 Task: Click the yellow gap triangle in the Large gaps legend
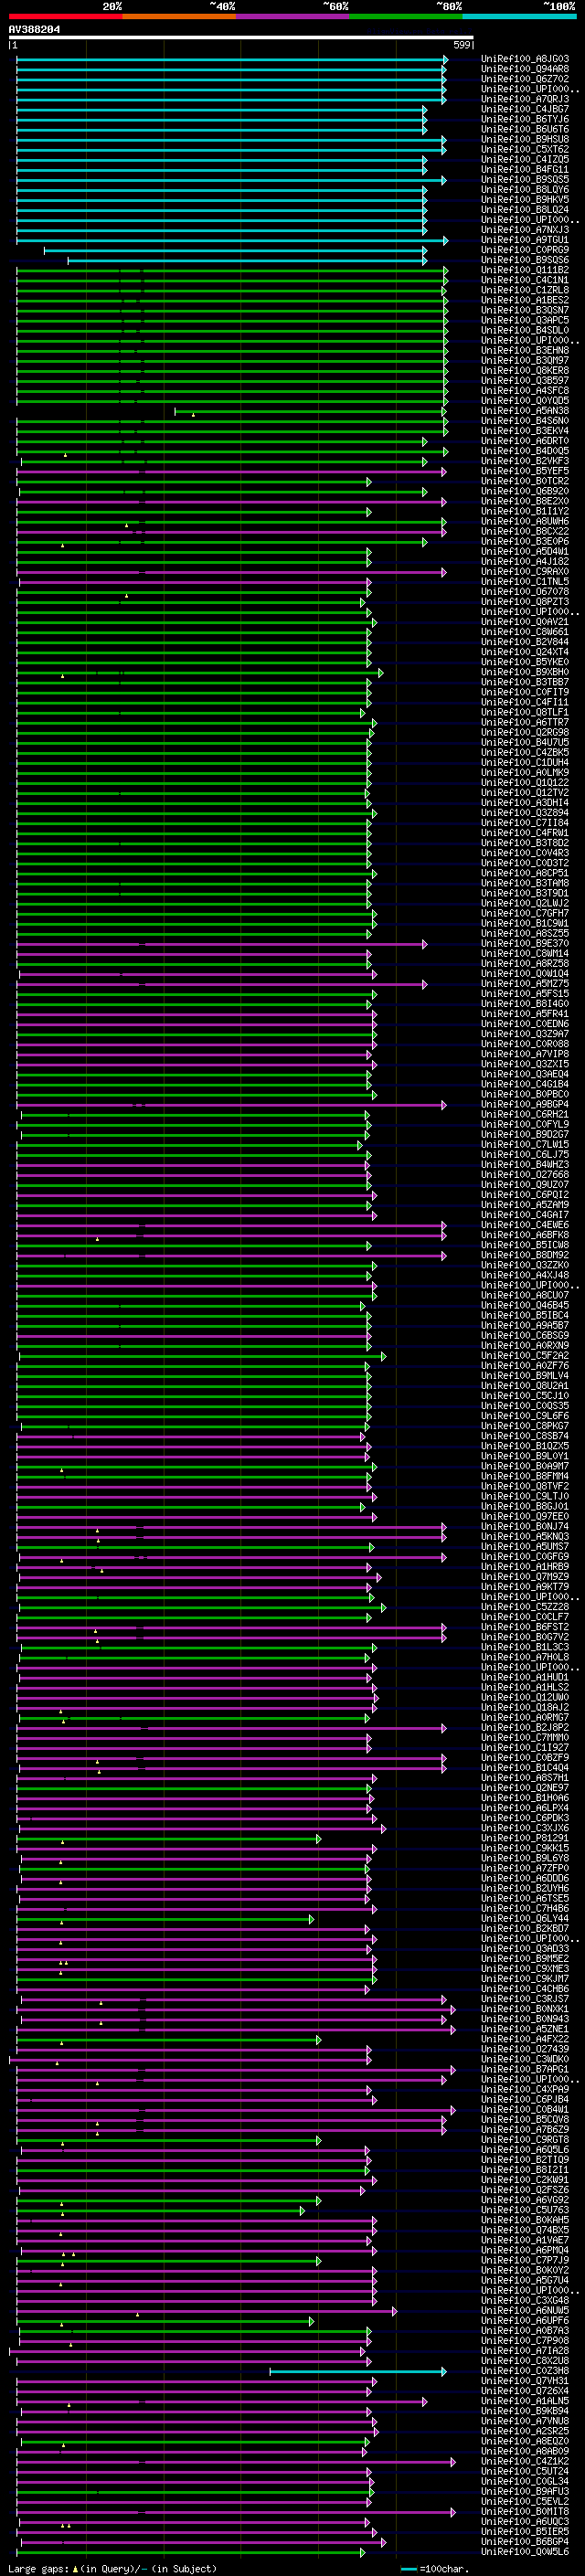pyautogui.click(x=75, y=2568)
